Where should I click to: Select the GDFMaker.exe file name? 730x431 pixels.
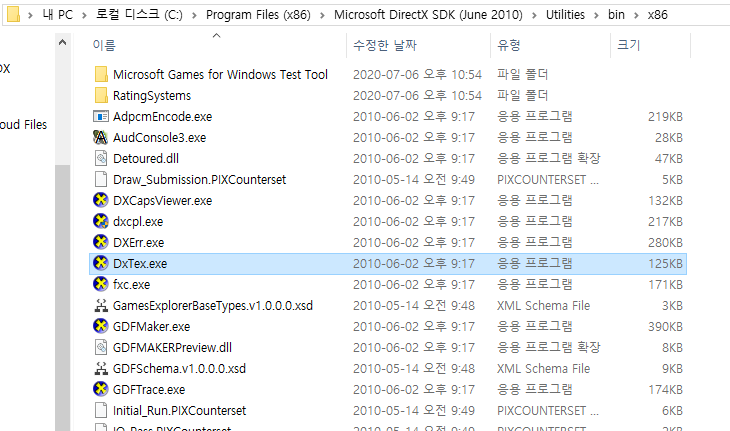152,326
